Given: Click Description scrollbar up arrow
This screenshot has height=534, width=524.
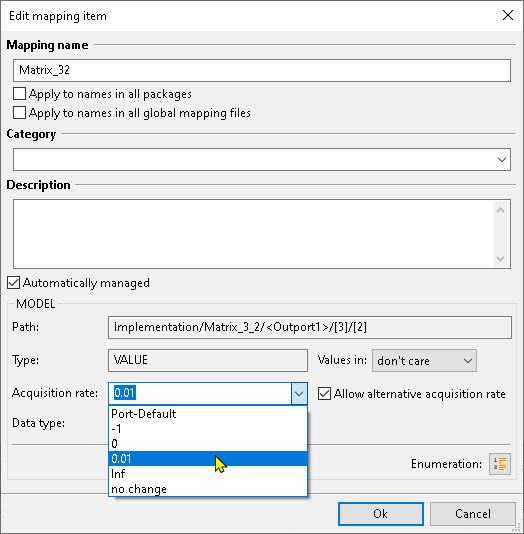Looking at the screenshot, I should click(x=501, y=210).
